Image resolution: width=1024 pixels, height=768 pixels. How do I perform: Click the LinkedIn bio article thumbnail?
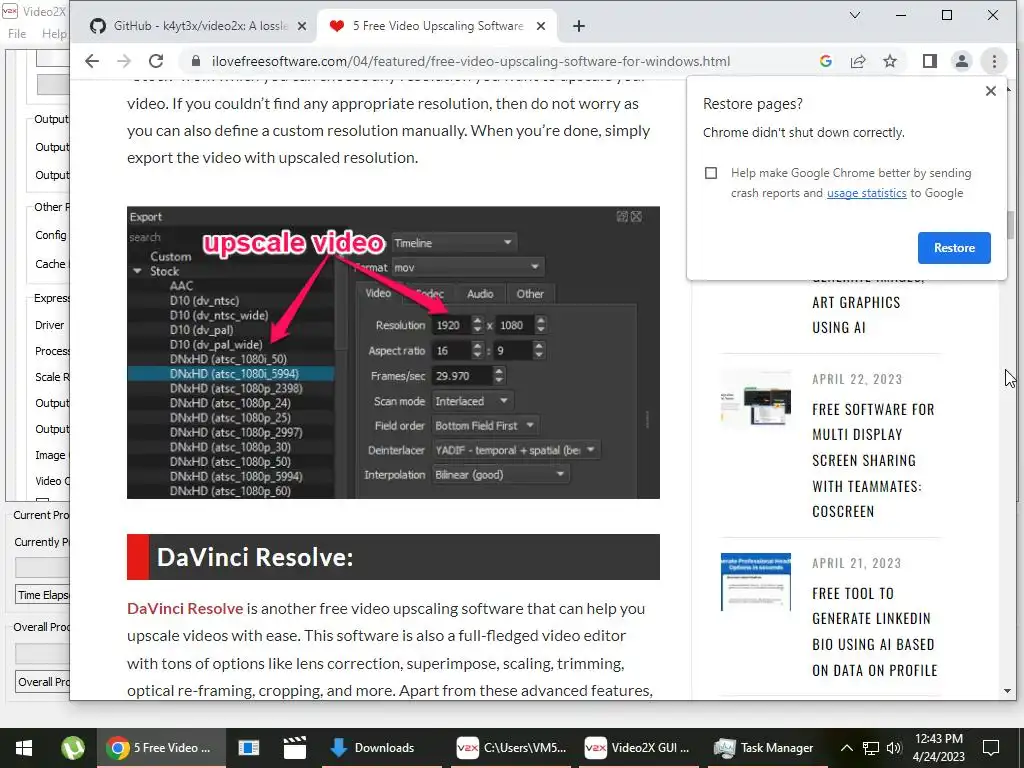pyautogui.click(x=756, y=582)
